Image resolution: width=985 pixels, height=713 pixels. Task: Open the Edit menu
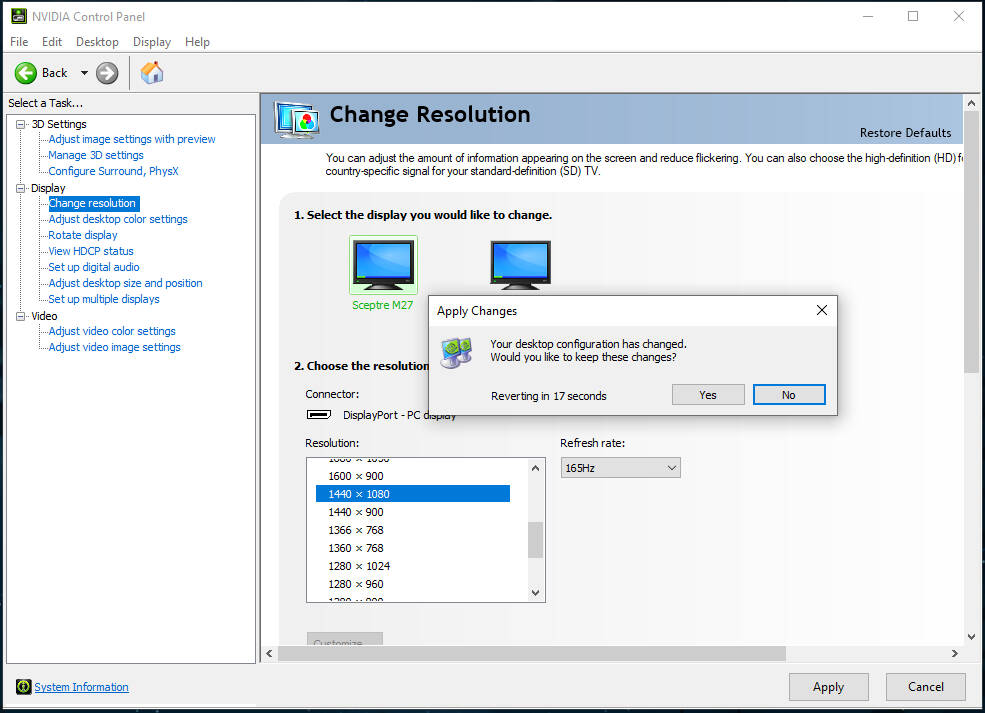52,42
